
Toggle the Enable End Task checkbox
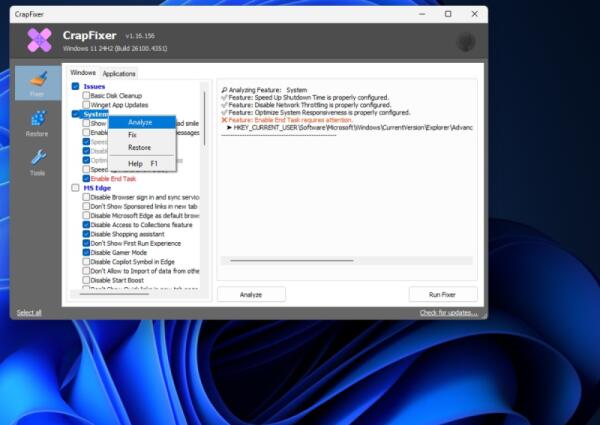coord(87,178)
